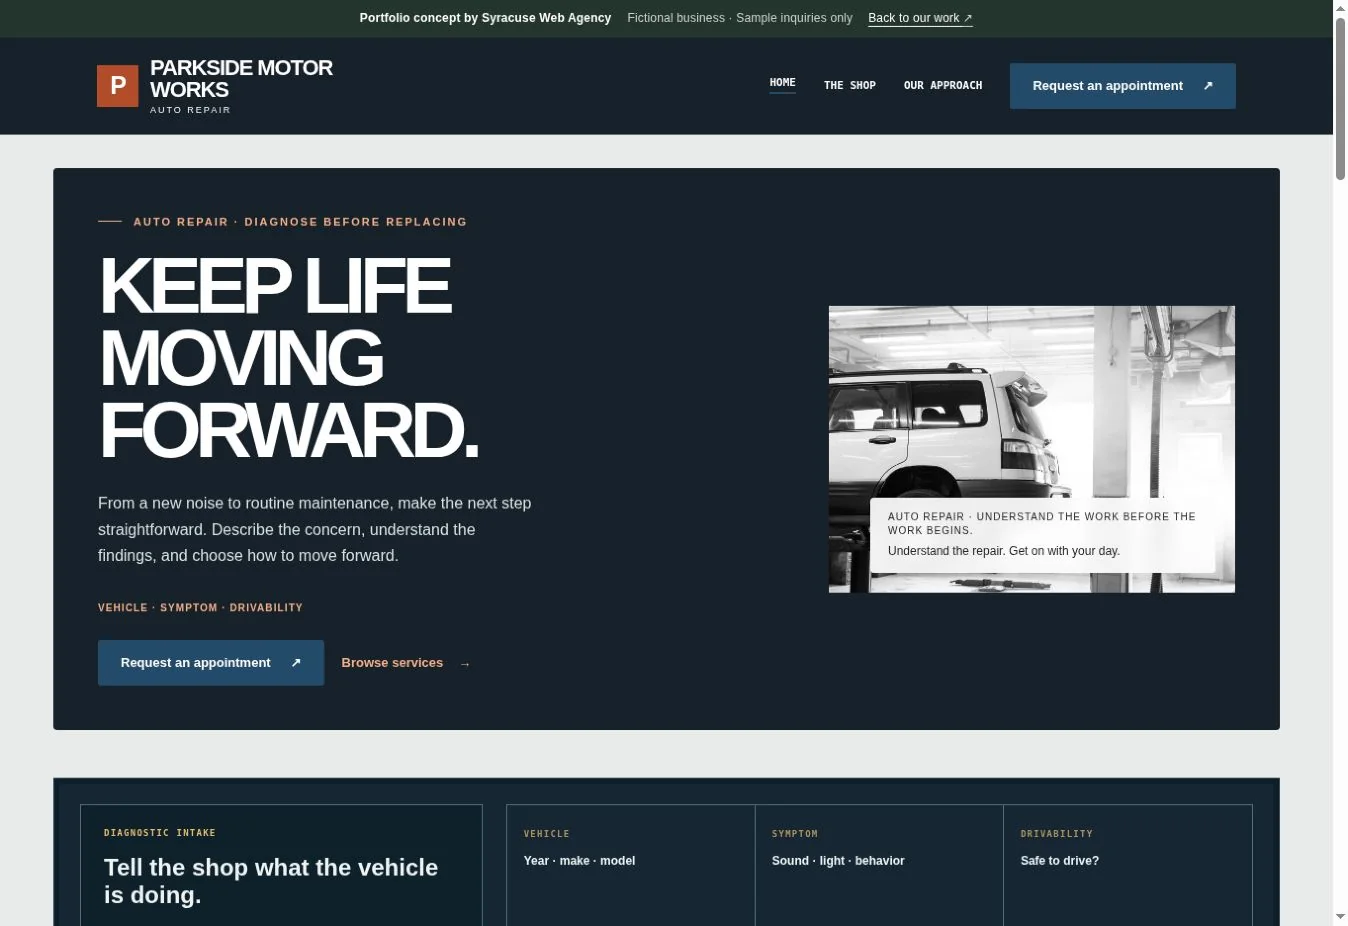The height and width of the screenshot is (926, 1348).
Task: Click 'Fictional business · Sample inquiries only' text
Action: click(x=740, y=18)
